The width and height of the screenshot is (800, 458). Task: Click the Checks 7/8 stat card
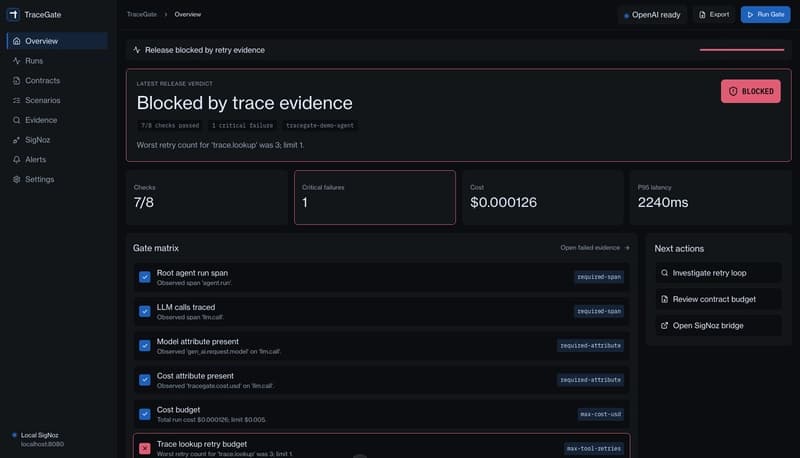point(207,197)
